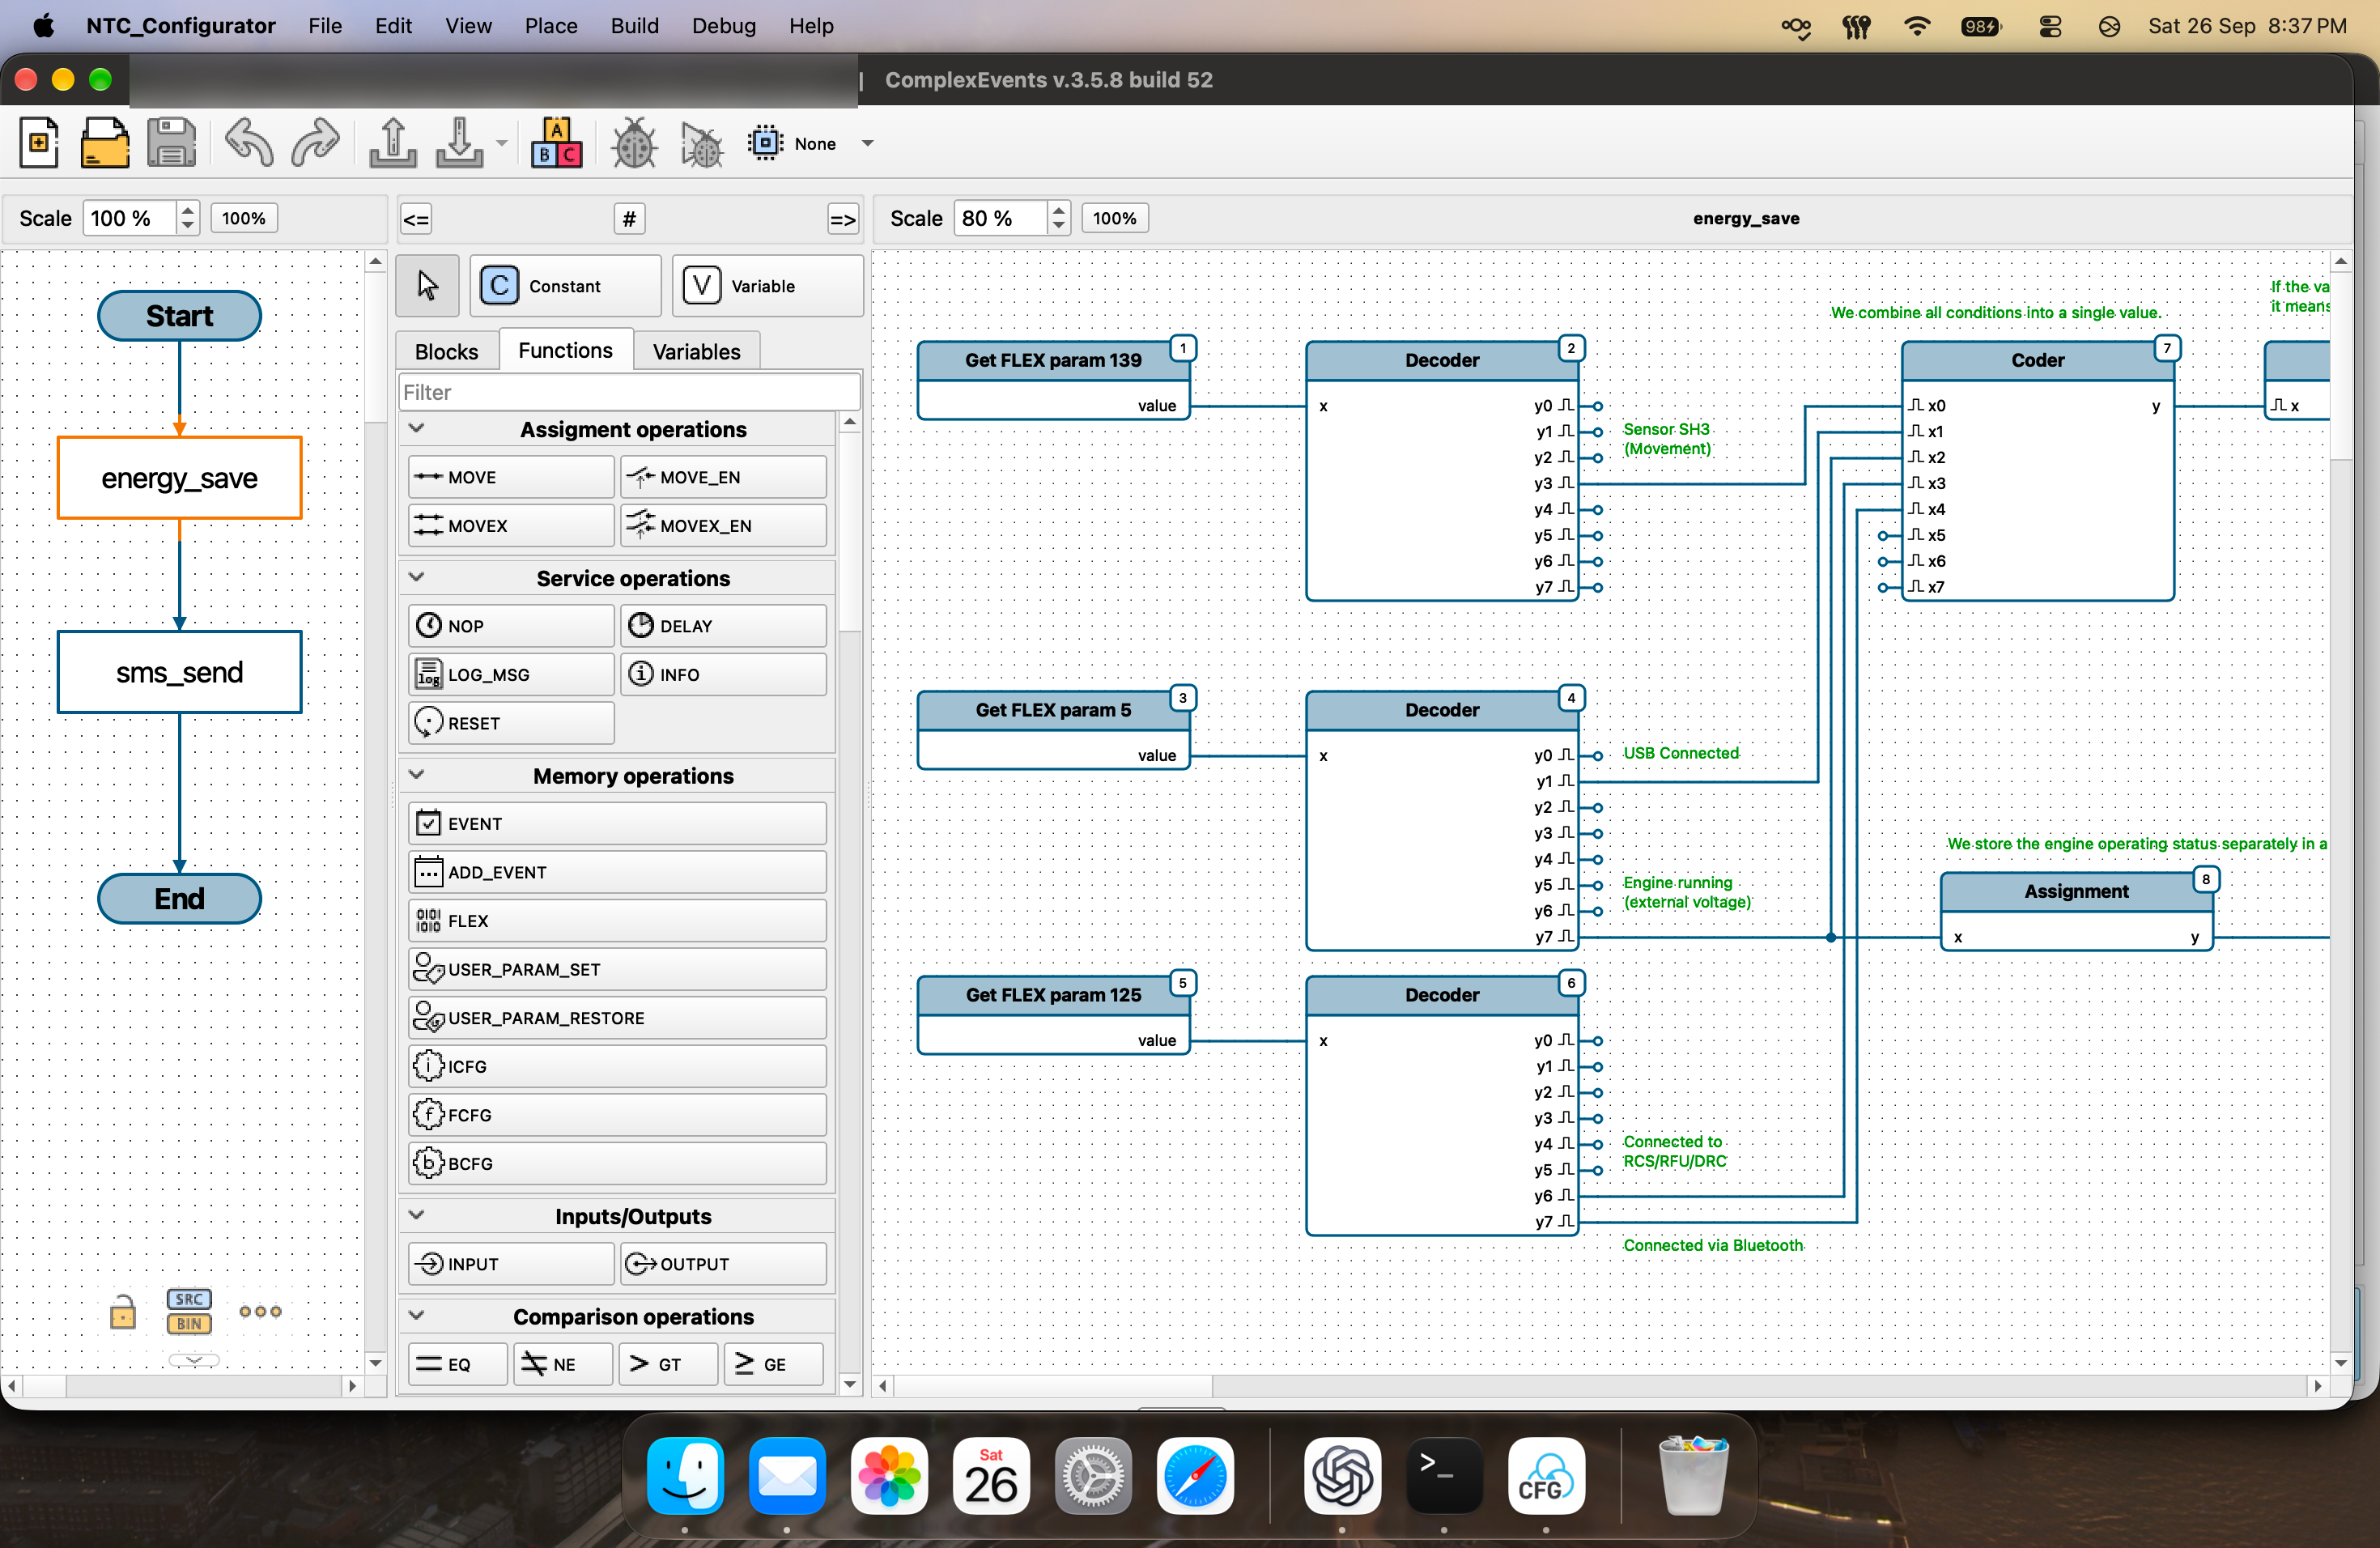Click the # button in the palette header
The image size is (2380, 1548).
coord(629,218)
